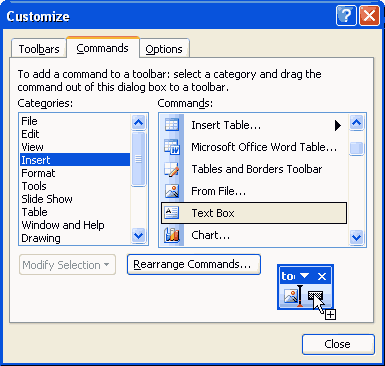Click the Text Box command icon

(172, 213)
